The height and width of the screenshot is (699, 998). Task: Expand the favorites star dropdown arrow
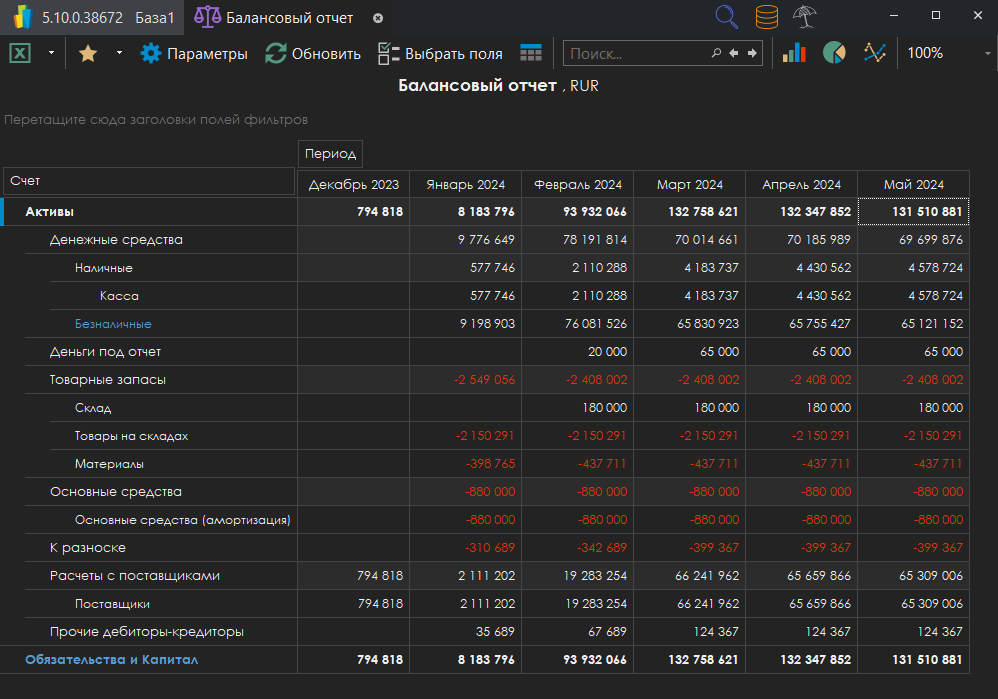(119, 53)
